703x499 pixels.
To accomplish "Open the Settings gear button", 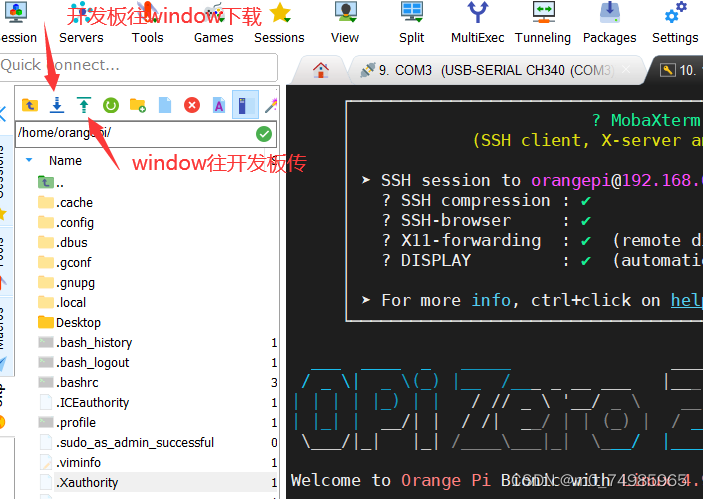I will (675, 23).
